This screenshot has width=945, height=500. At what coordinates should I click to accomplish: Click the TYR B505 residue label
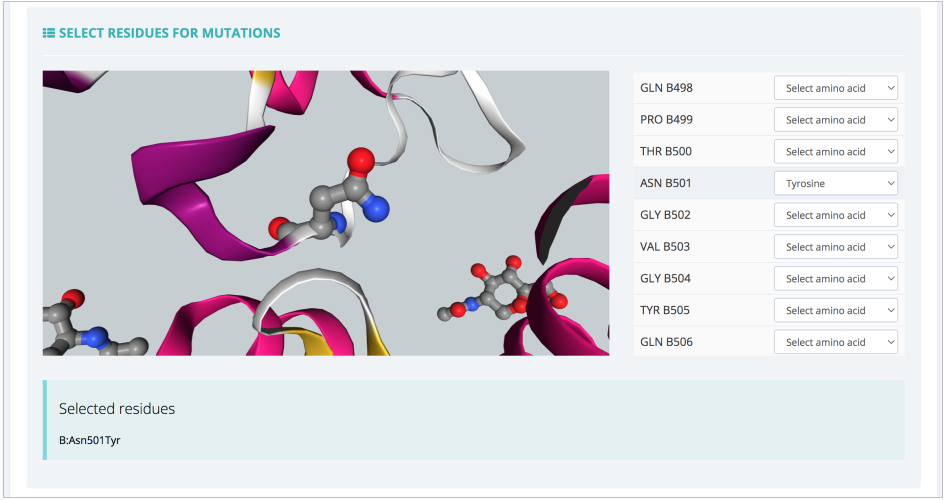point(665,311)
